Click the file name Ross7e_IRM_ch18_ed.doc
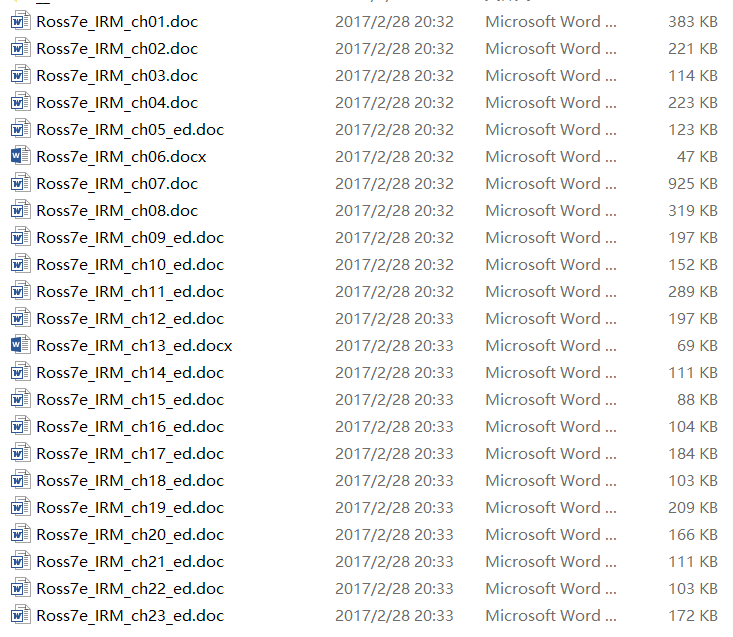733x637 pixels. (130, 481)
